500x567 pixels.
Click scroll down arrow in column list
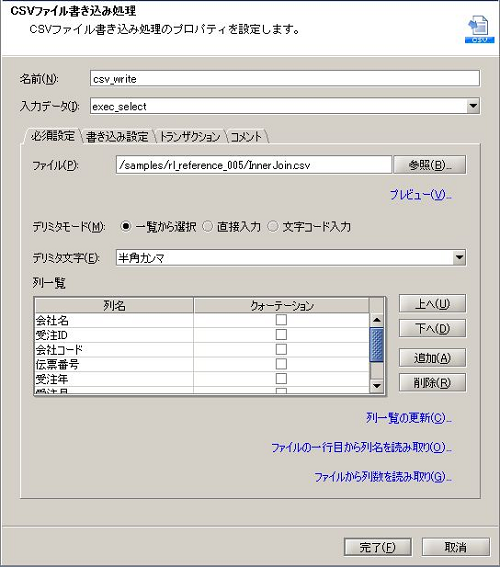[376, 386]
